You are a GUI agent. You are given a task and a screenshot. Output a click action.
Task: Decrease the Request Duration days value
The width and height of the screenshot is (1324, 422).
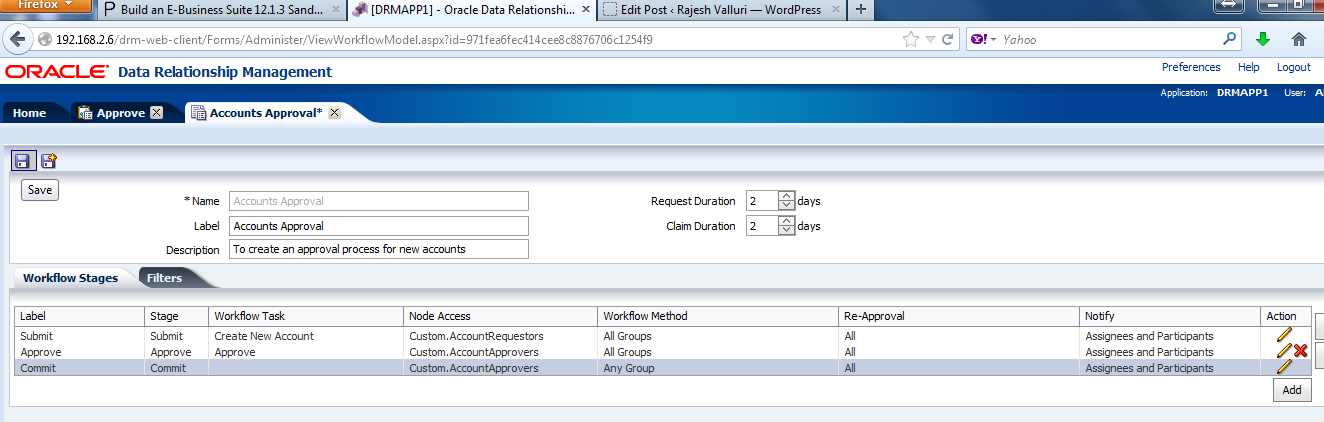click(786, 206)
